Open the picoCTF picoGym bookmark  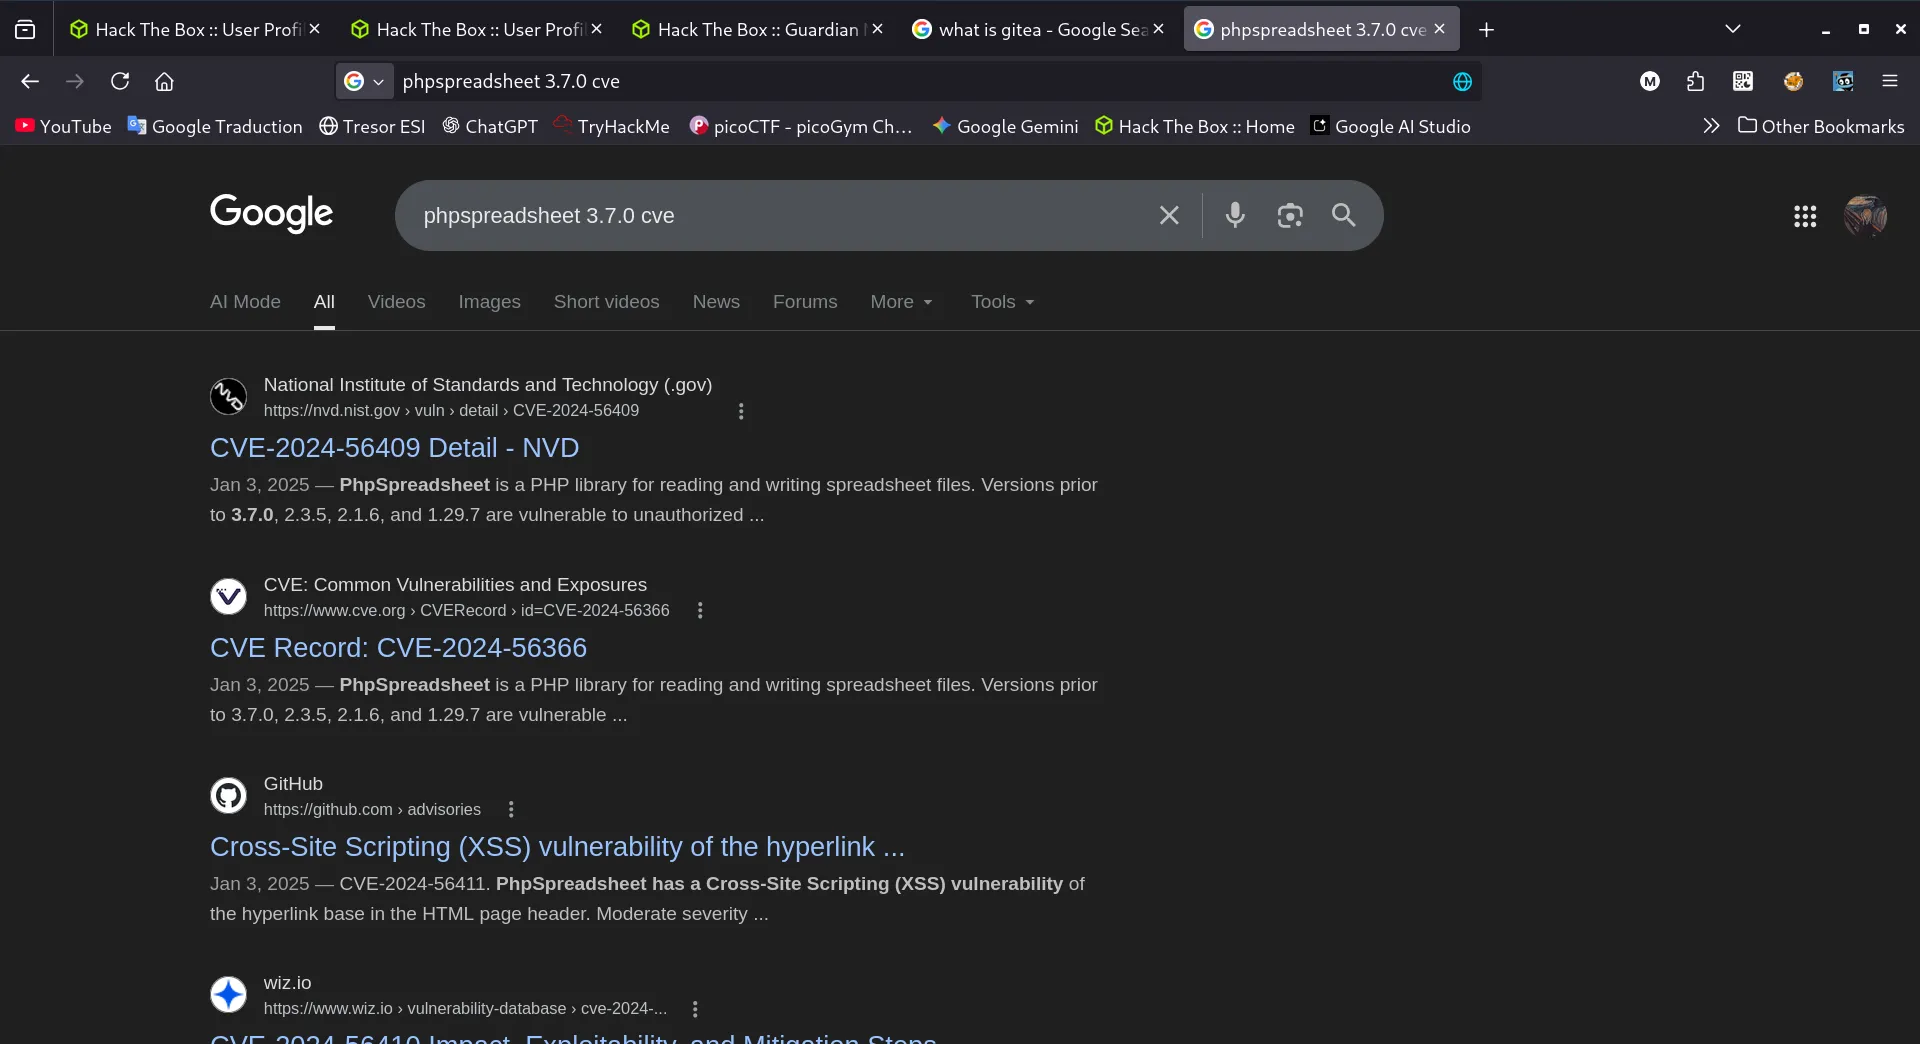[801, 126]
